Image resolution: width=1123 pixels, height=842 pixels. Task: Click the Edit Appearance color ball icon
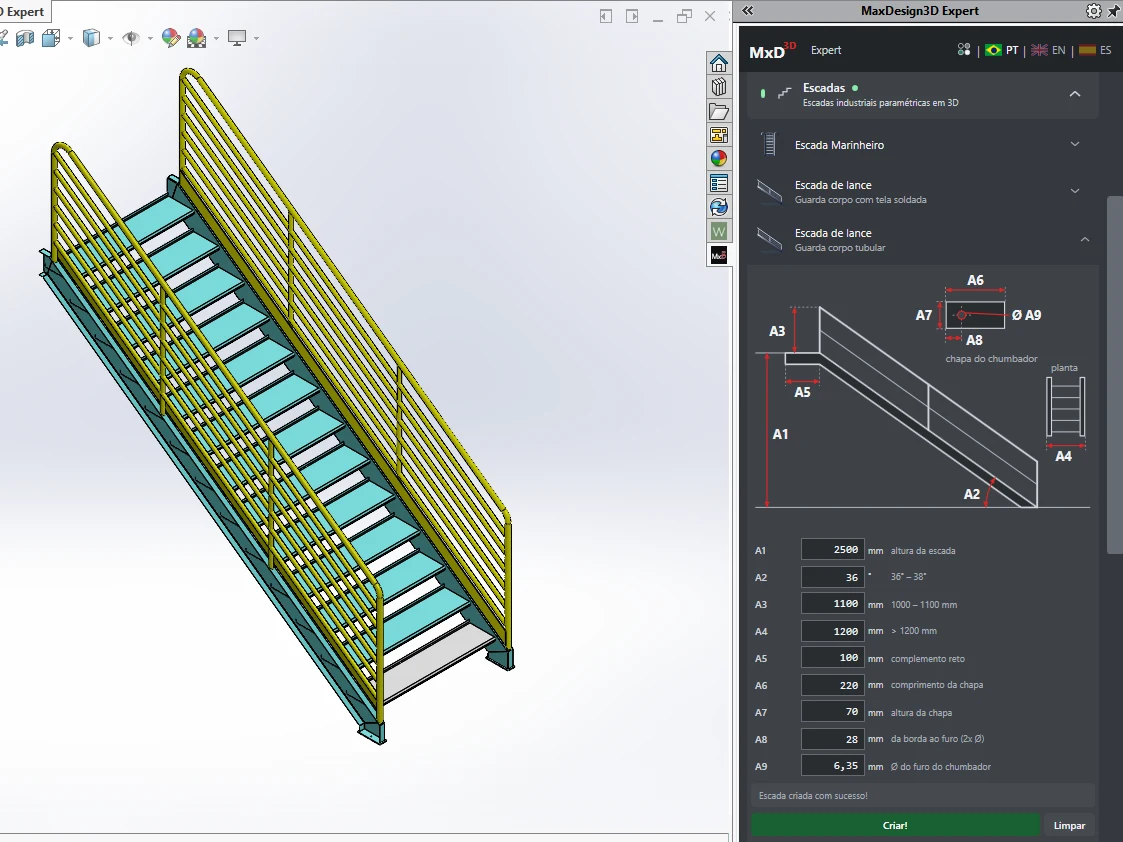tap(170, 38)
